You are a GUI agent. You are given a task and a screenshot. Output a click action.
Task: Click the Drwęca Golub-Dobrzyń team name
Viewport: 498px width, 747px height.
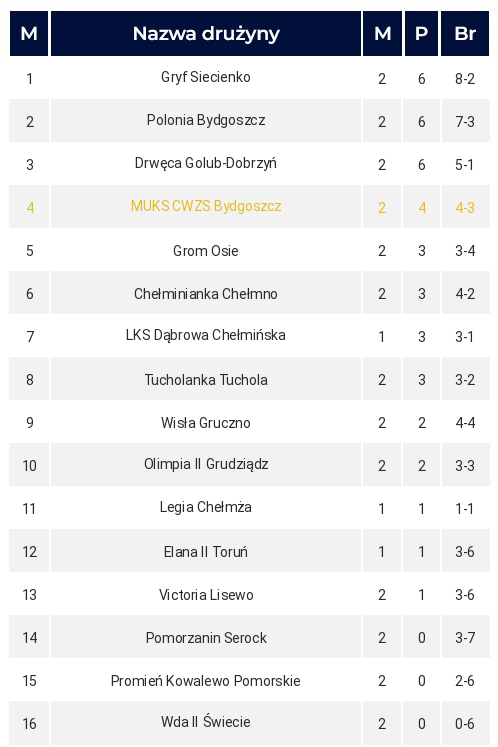click(x=205, y=163)
